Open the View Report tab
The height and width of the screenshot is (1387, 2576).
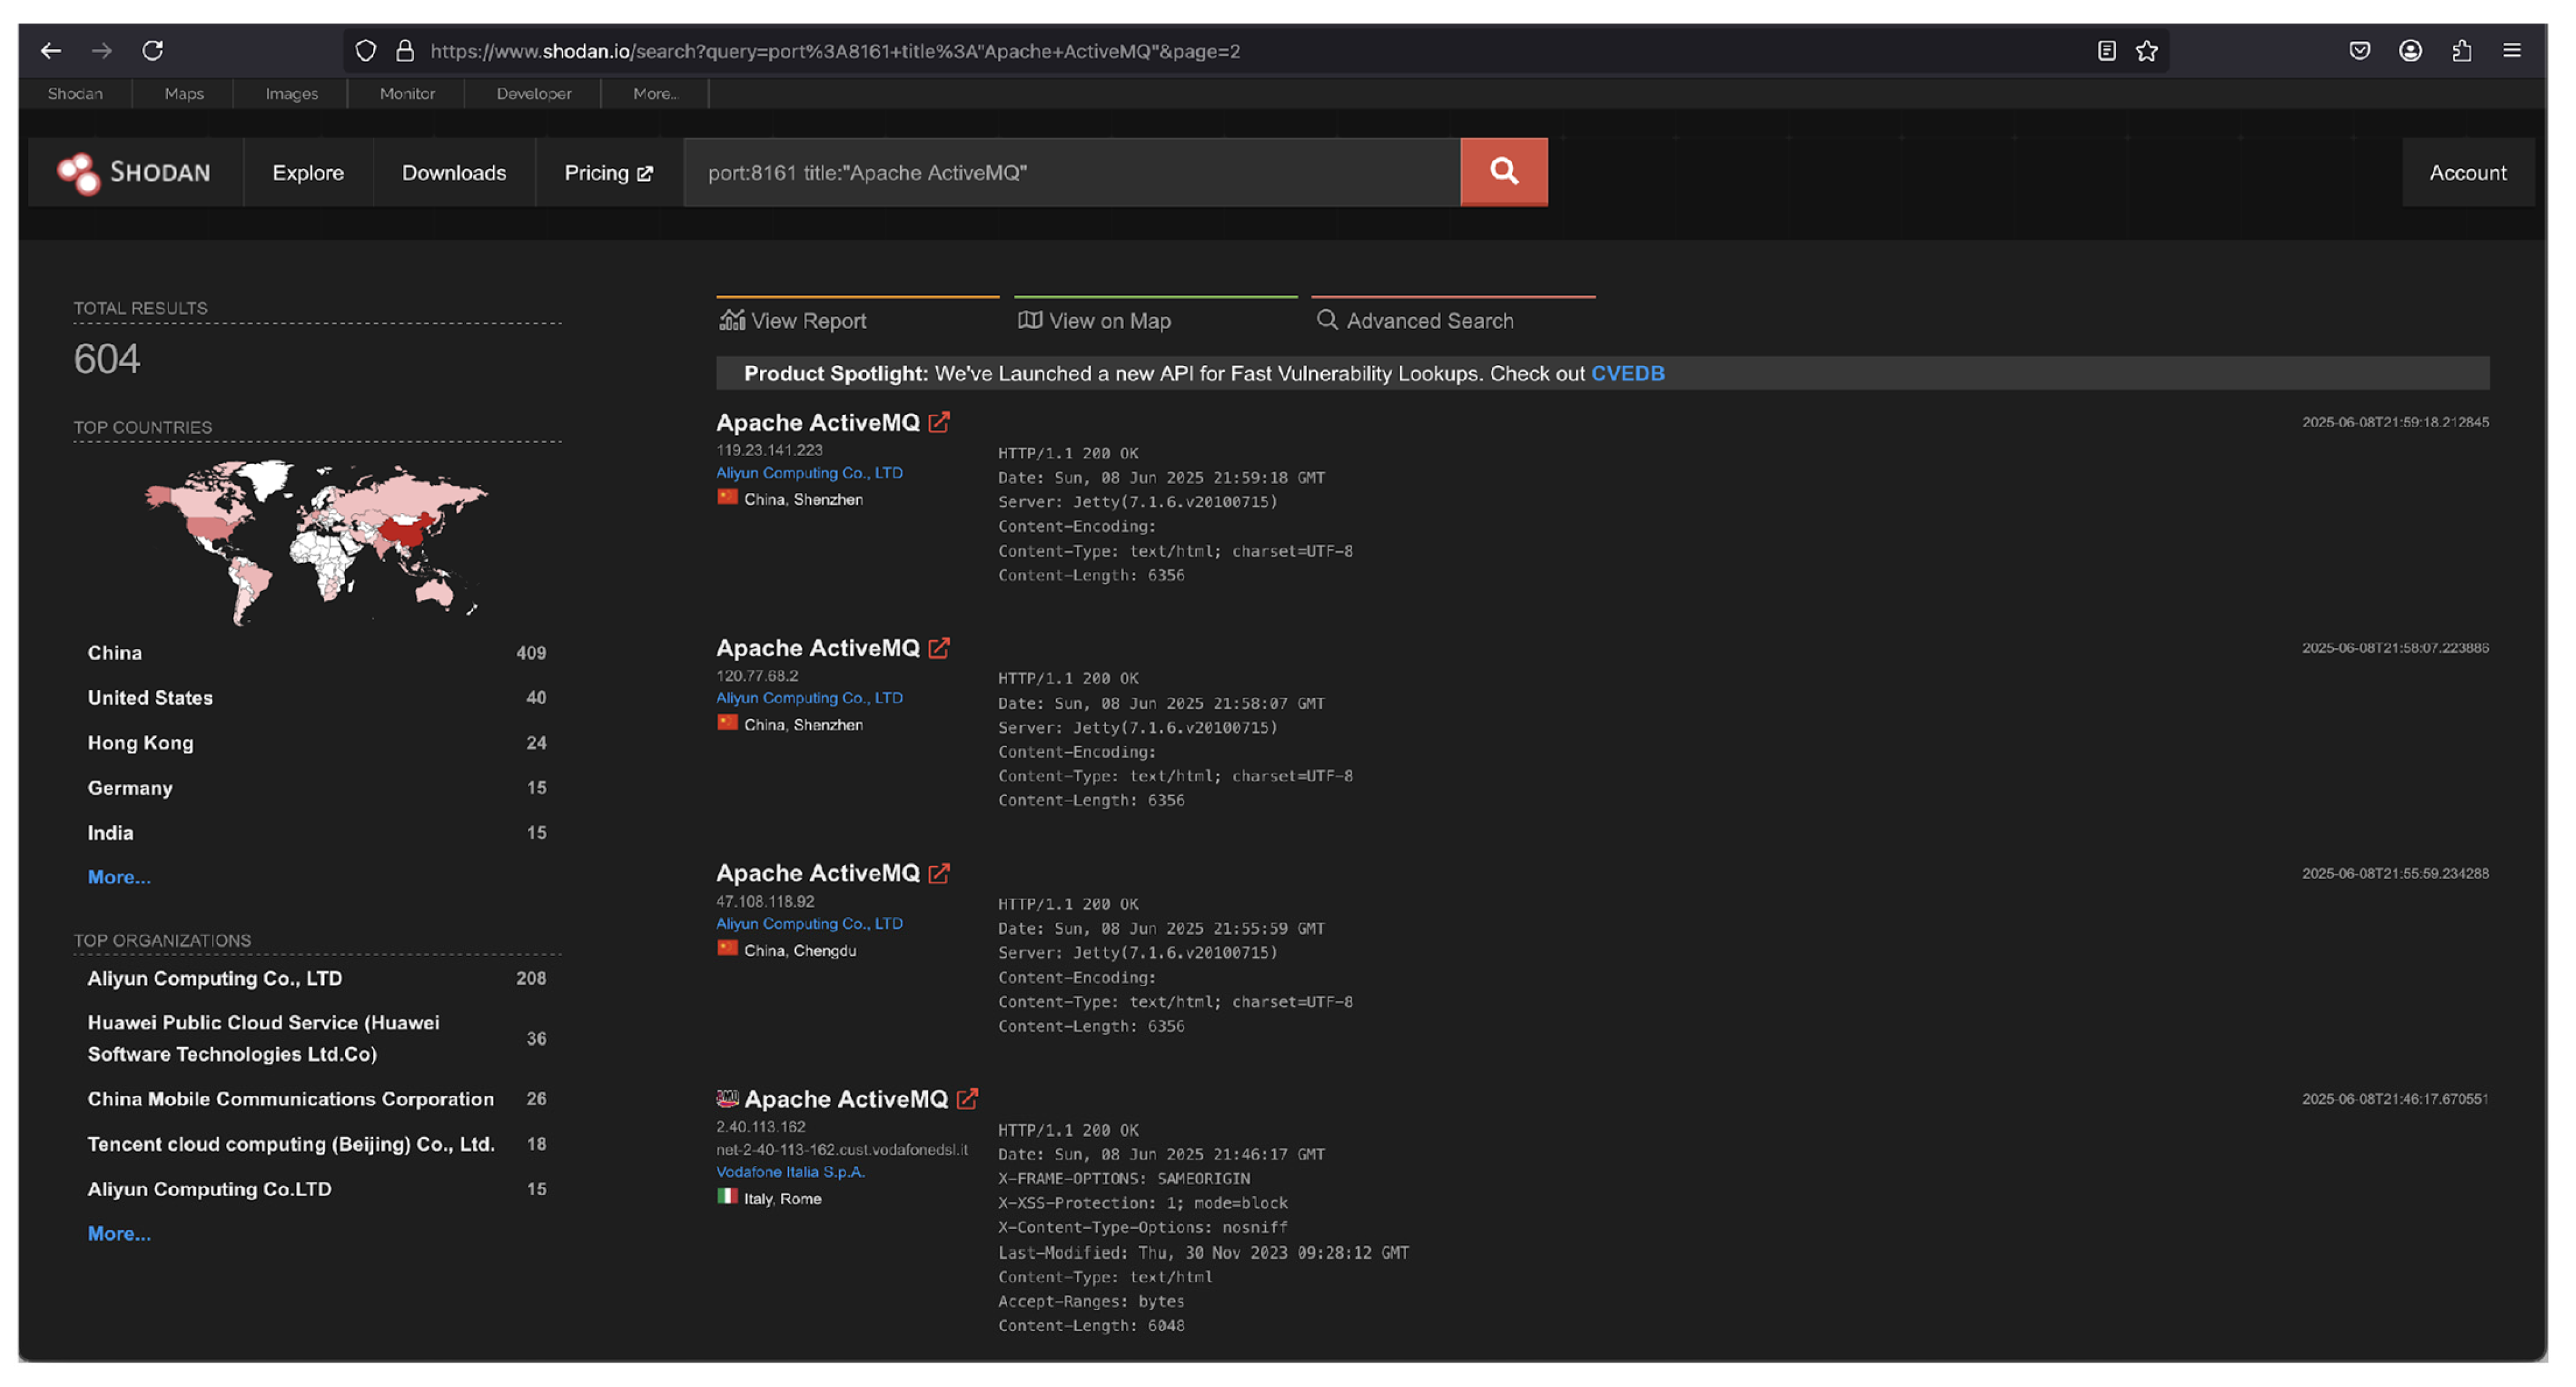(793, 321)
